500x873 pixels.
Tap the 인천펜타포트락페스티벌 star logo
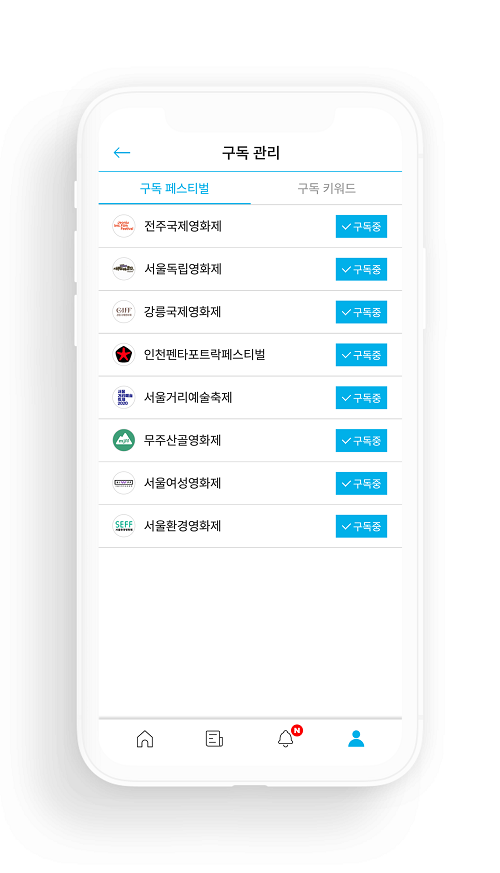point(124,354)
